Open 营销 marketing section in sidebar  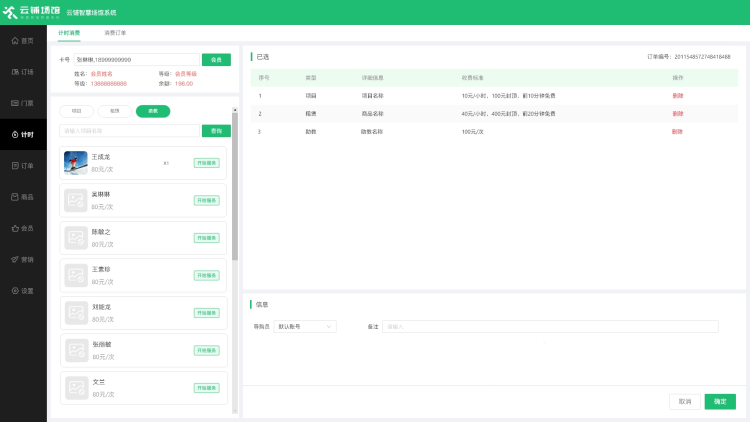coord(23,259)
